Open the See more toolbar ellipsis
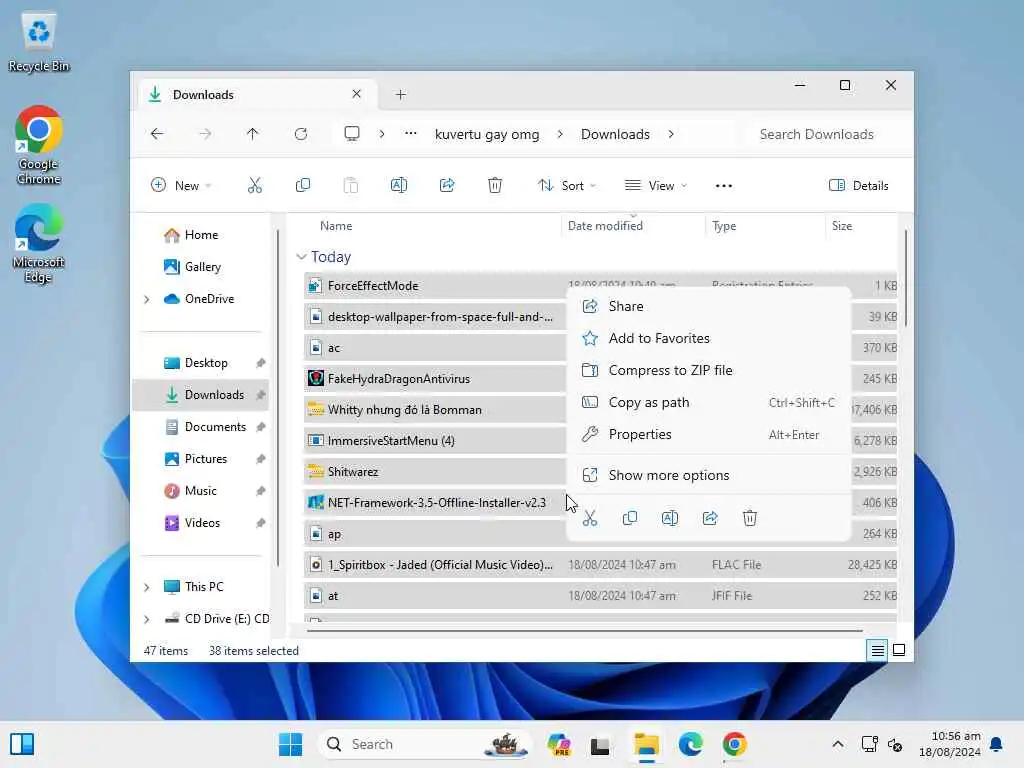 724,185
